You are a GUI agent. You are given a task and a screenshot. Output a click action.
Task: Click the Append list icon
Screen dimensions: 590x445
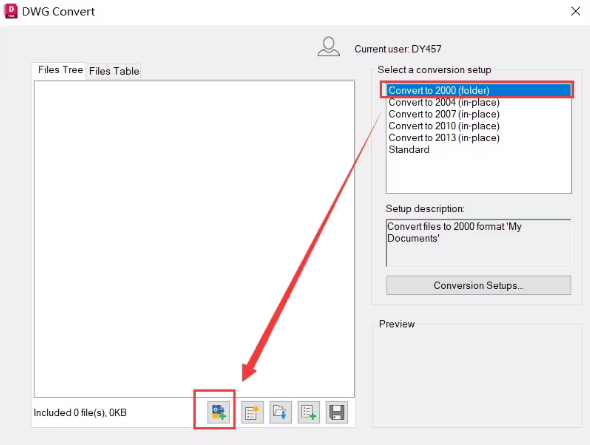(309, 412)
